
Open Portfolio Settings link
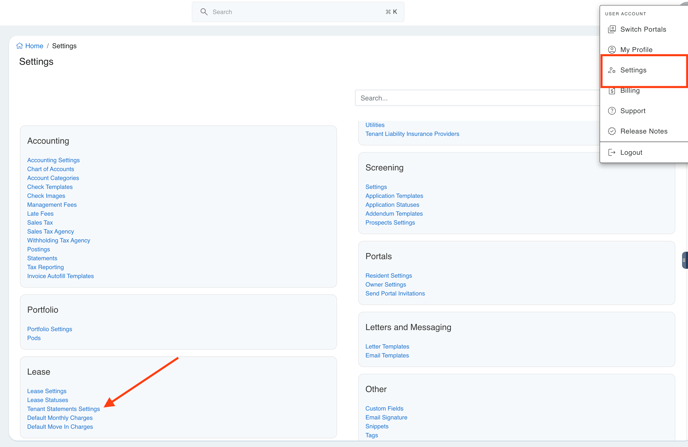pos(49,329)
